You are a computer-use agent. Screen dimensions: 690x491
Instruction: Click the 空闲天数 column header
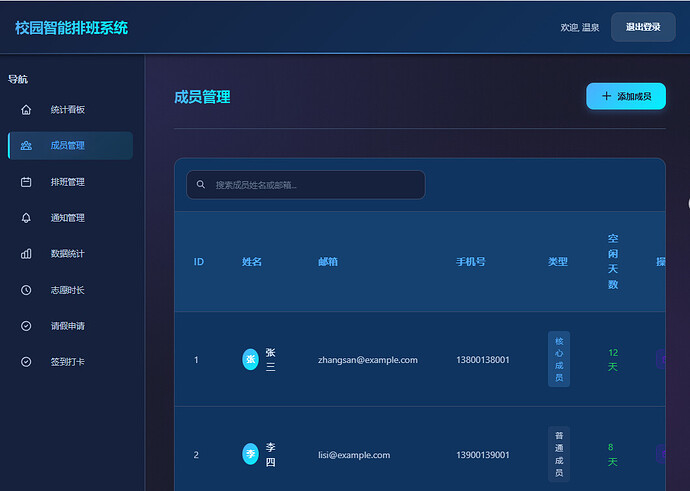(613, 262)
